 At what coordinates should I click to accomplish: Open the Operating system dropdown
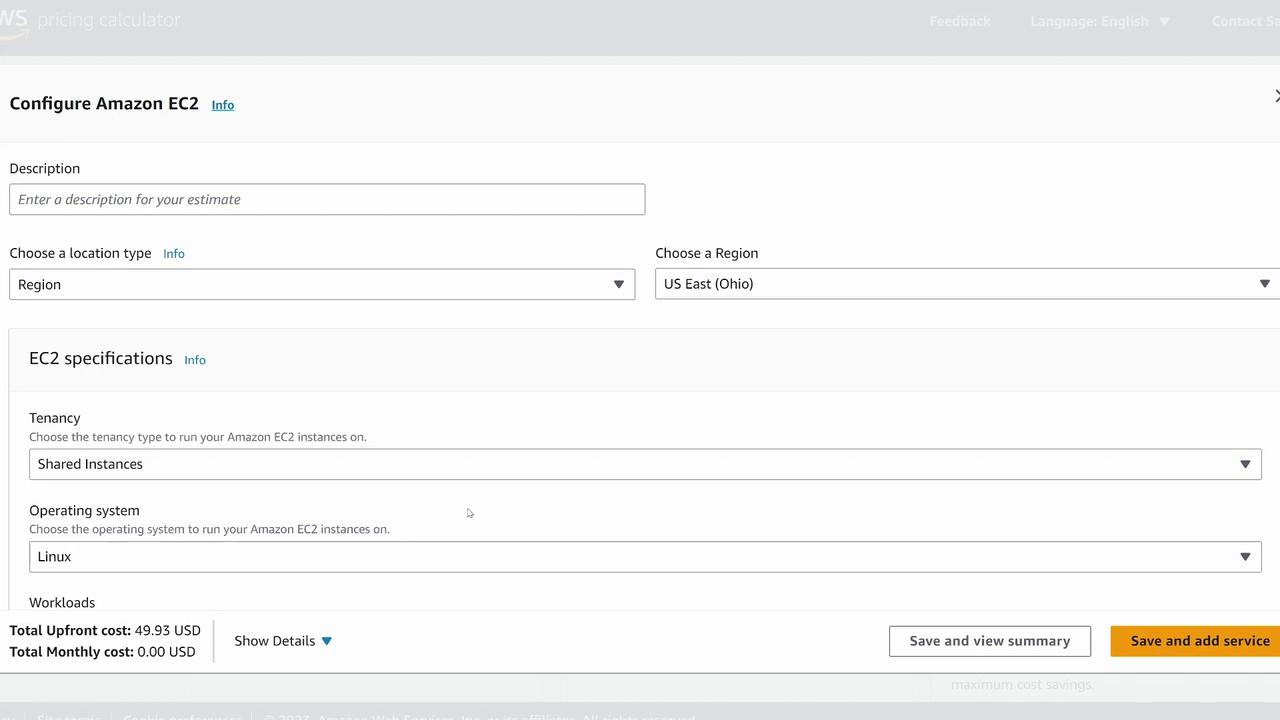645,557
